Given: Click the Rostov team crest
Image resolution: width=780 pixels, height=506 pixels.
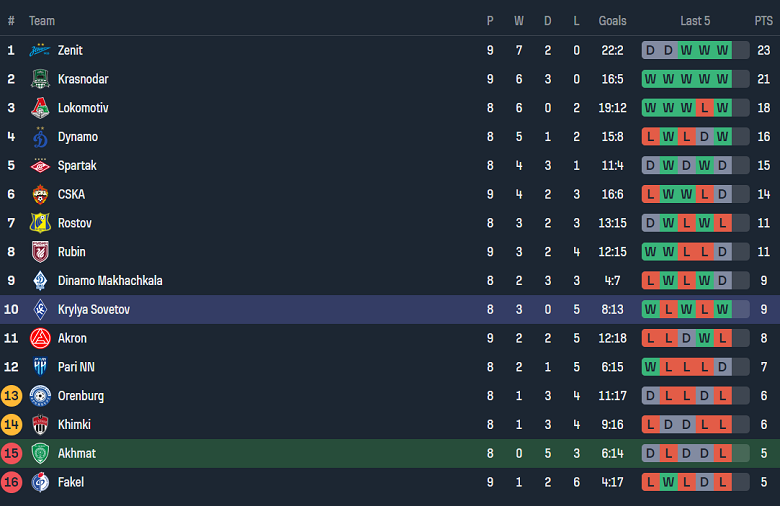Looking at the screenshot, I should click(x=40, y=223).
